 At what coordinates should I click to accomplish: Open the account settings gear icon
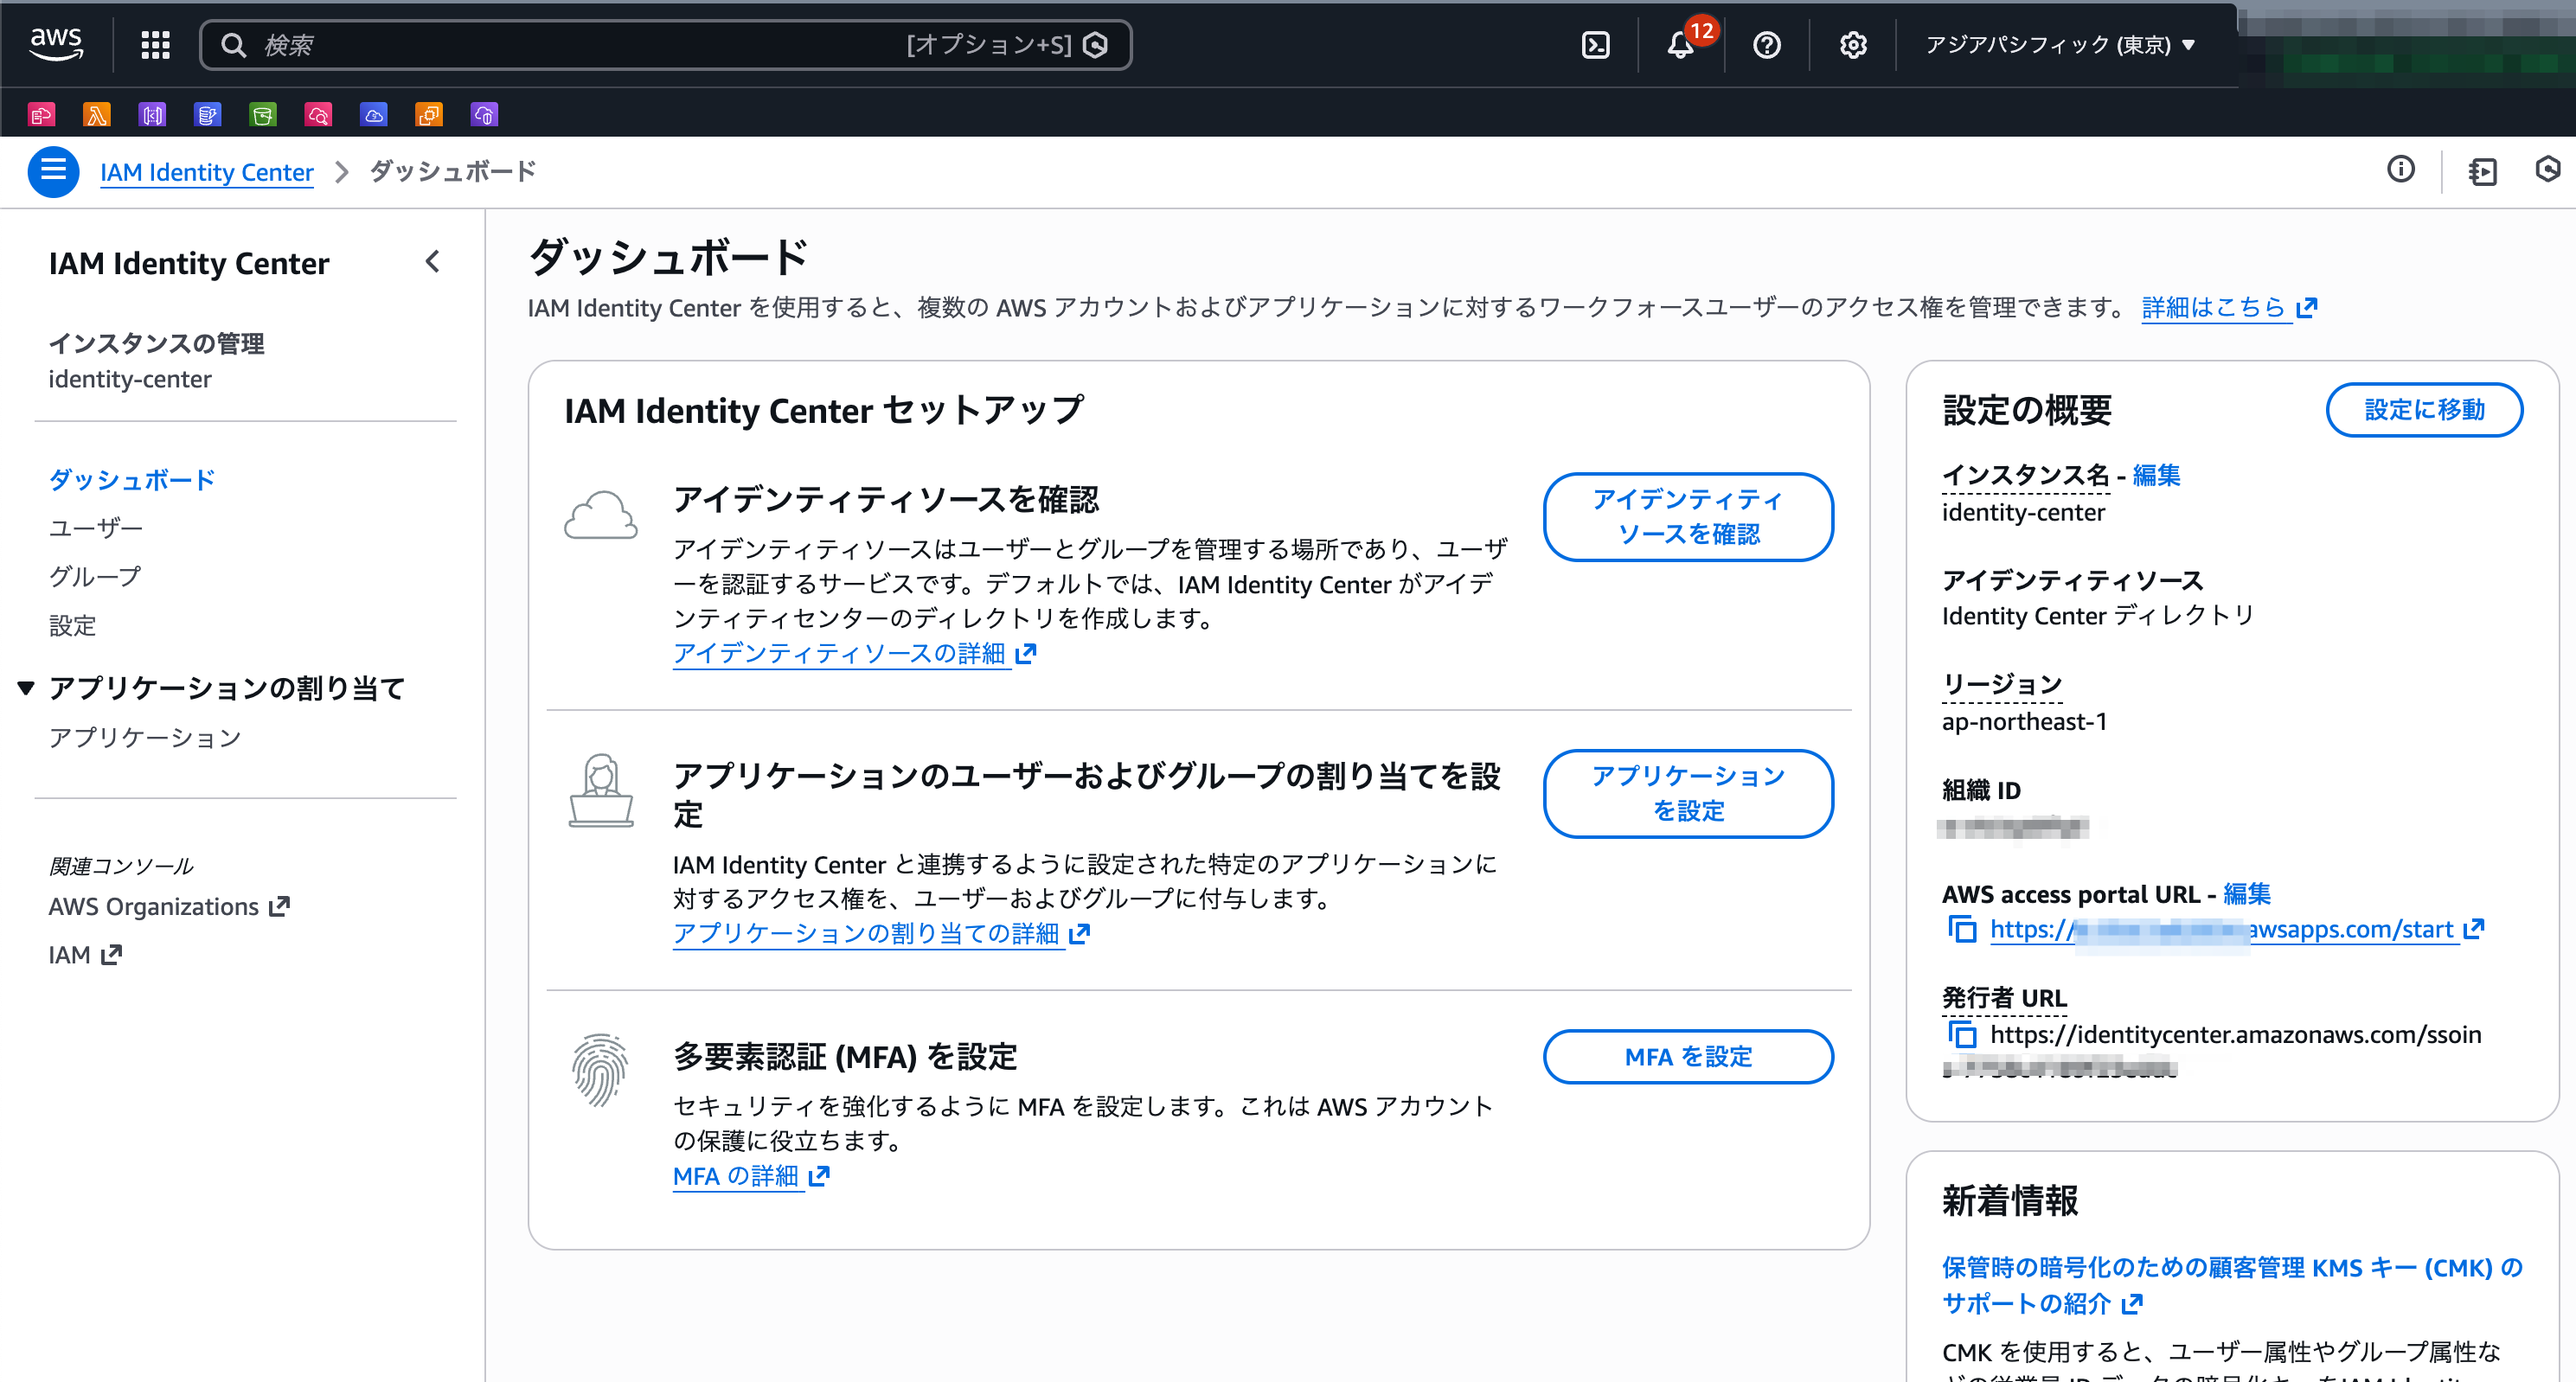1852,44
